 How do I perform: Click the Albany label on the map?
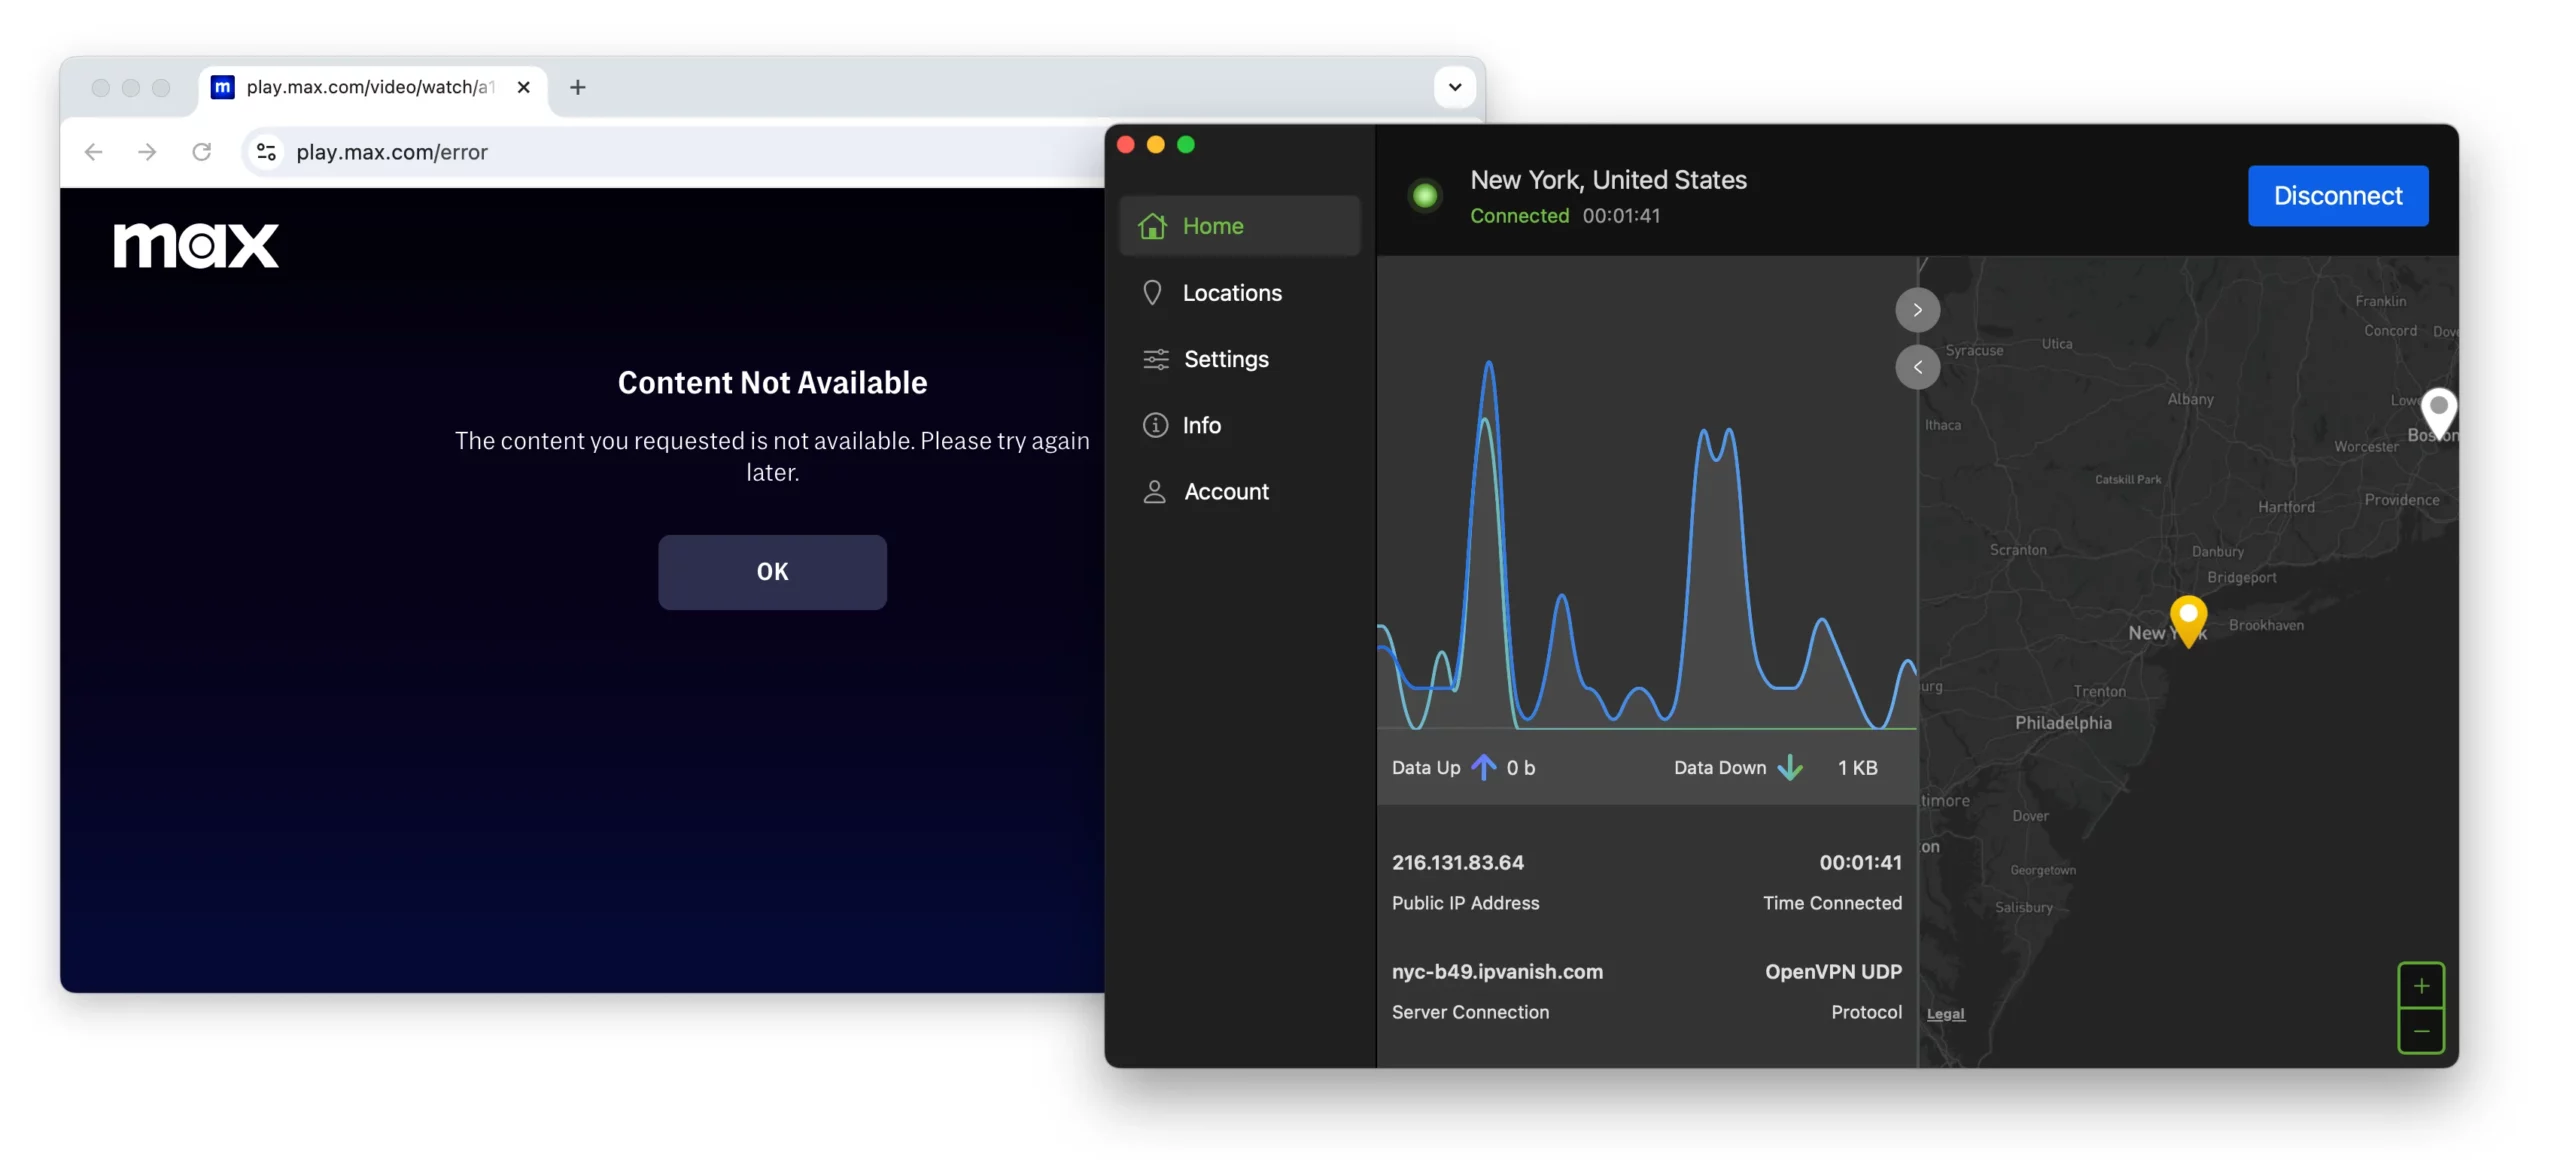2190,399
